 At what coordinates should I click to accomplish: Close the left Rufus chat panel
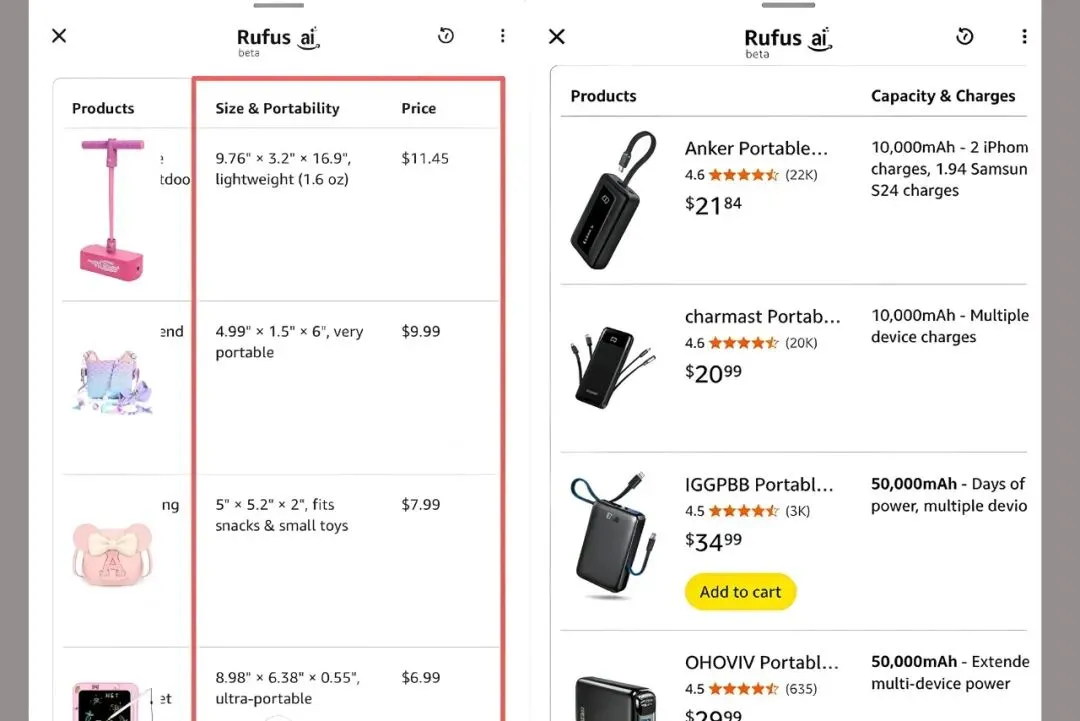pos(59,36)
